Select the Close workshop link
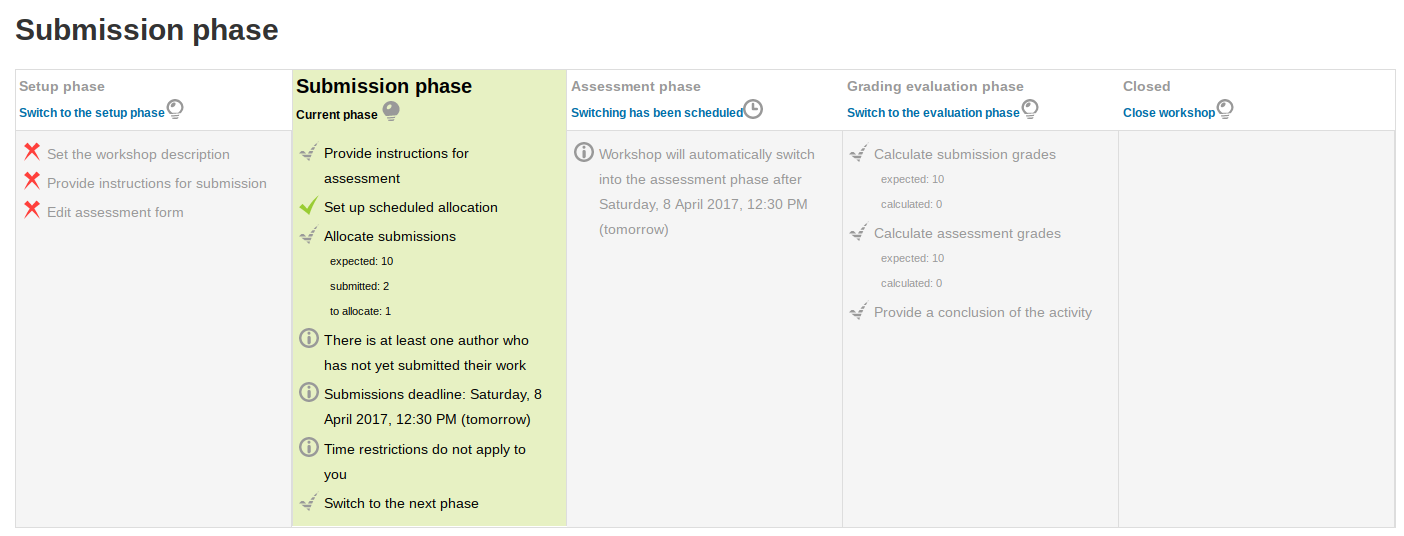 pos(1169,113)
